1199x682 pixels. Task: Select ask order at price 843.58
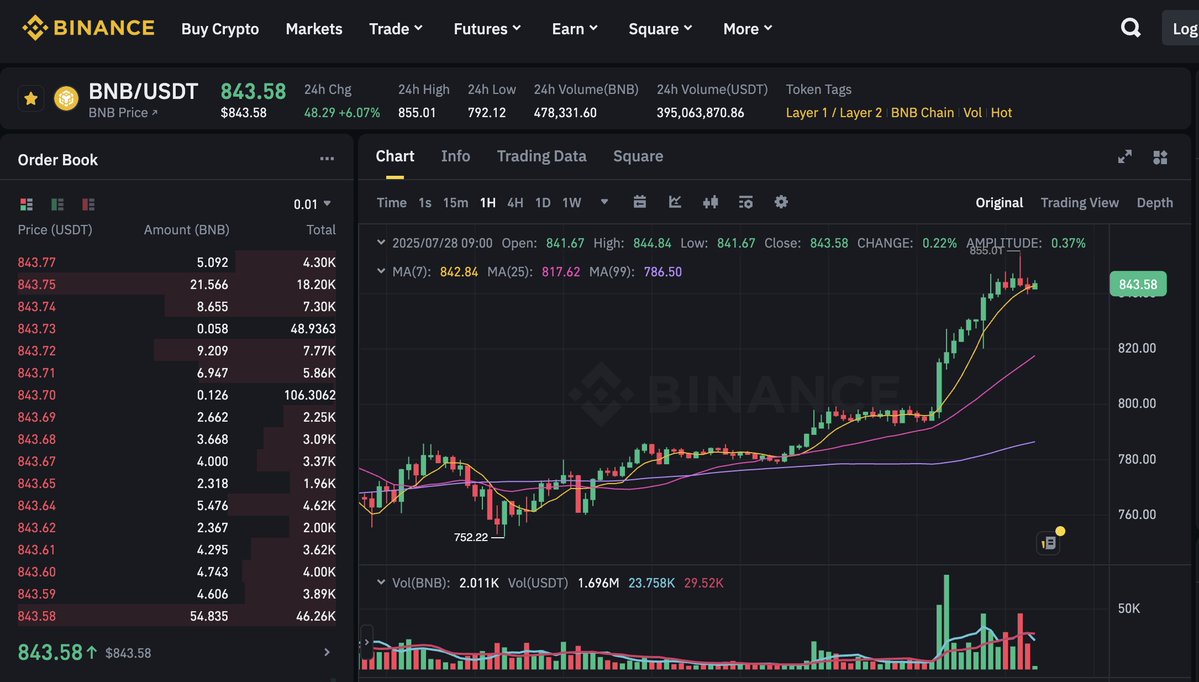(x=177, y=615)
